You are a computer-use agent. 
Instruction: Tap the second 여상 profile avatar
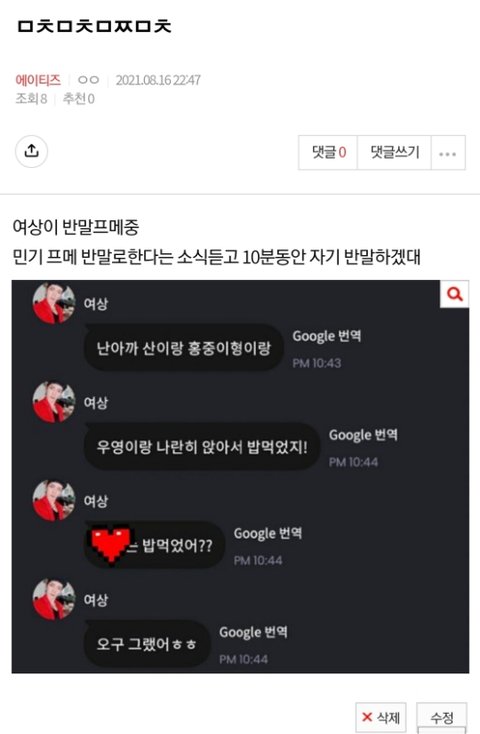click(x=54, y=402)
